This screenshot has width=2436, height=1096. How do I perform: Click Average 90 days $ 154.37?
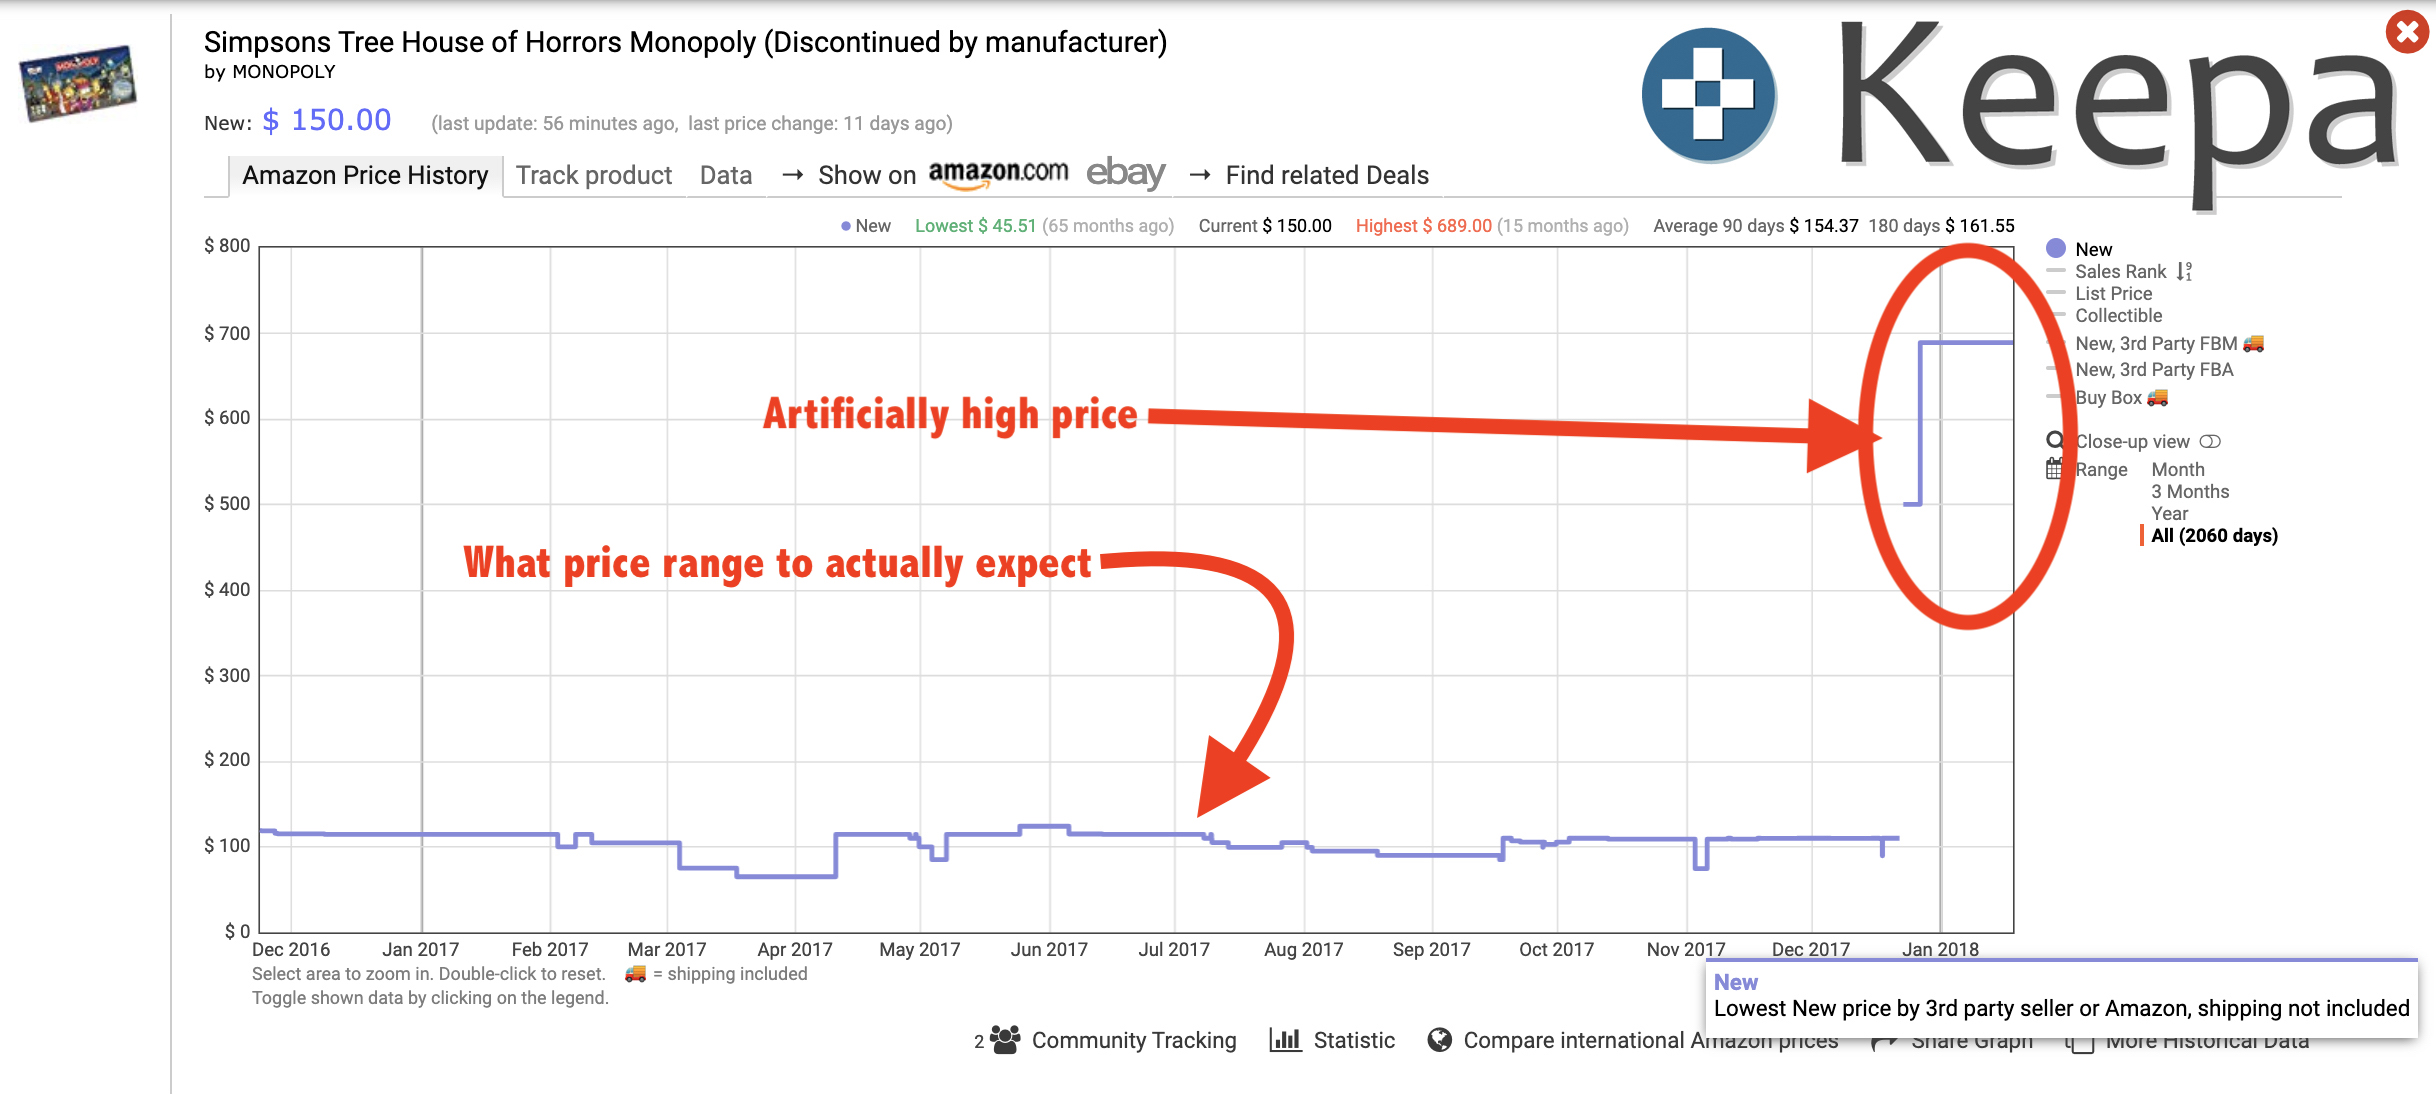(x=1756, y=226)
